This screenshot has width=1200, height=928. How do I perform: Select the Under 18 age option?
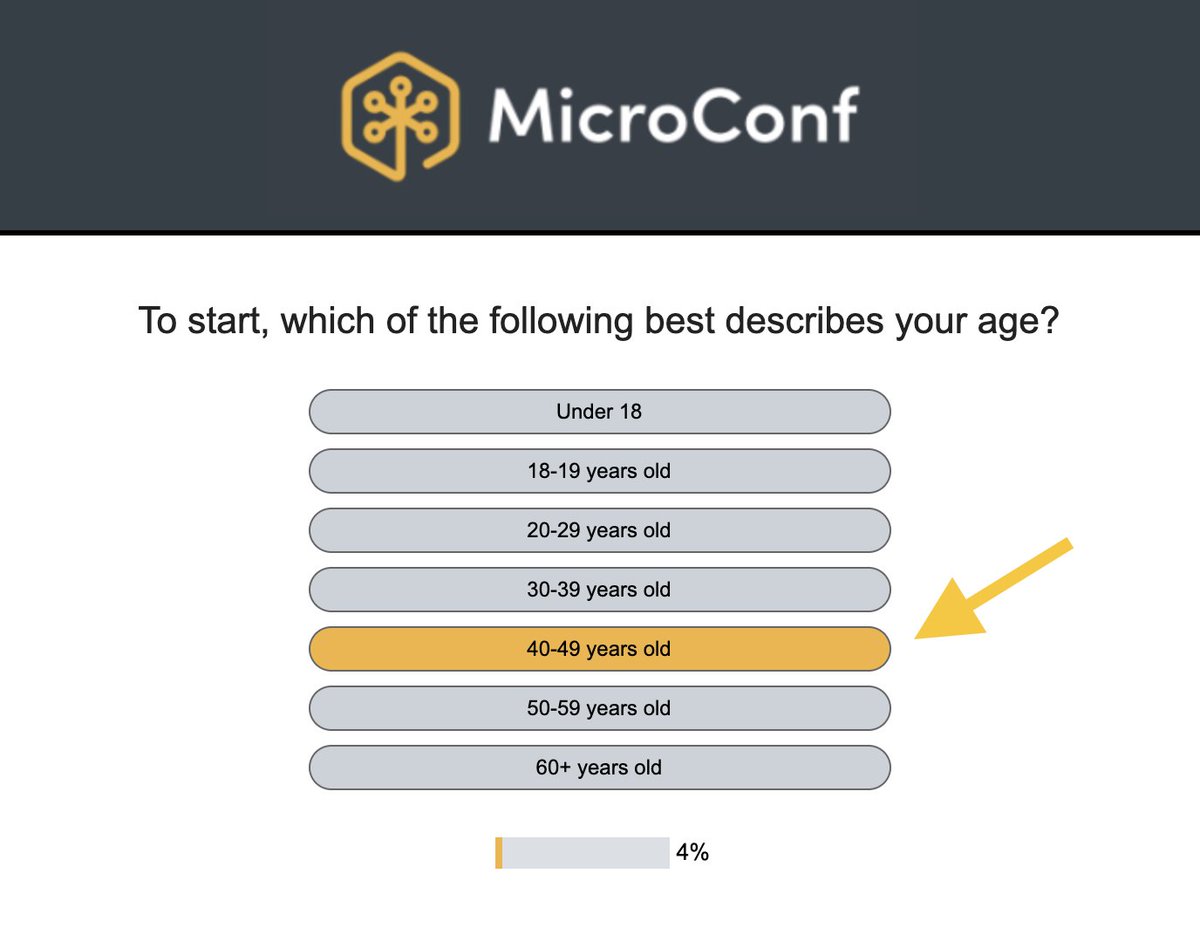pyautogui.click(x=599, y=411)
